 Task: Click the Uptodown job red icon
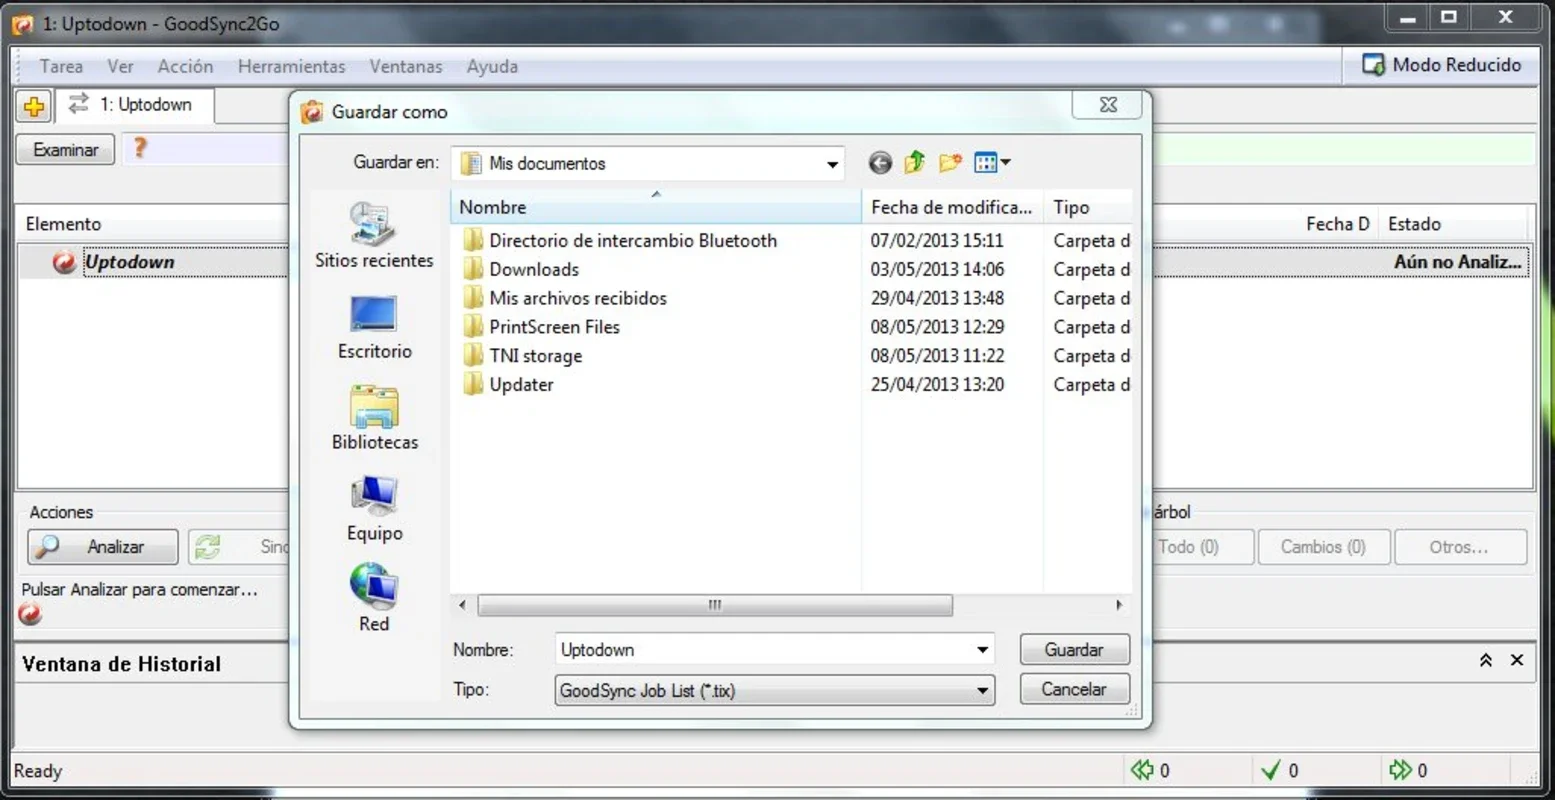(x=64, y=262)
